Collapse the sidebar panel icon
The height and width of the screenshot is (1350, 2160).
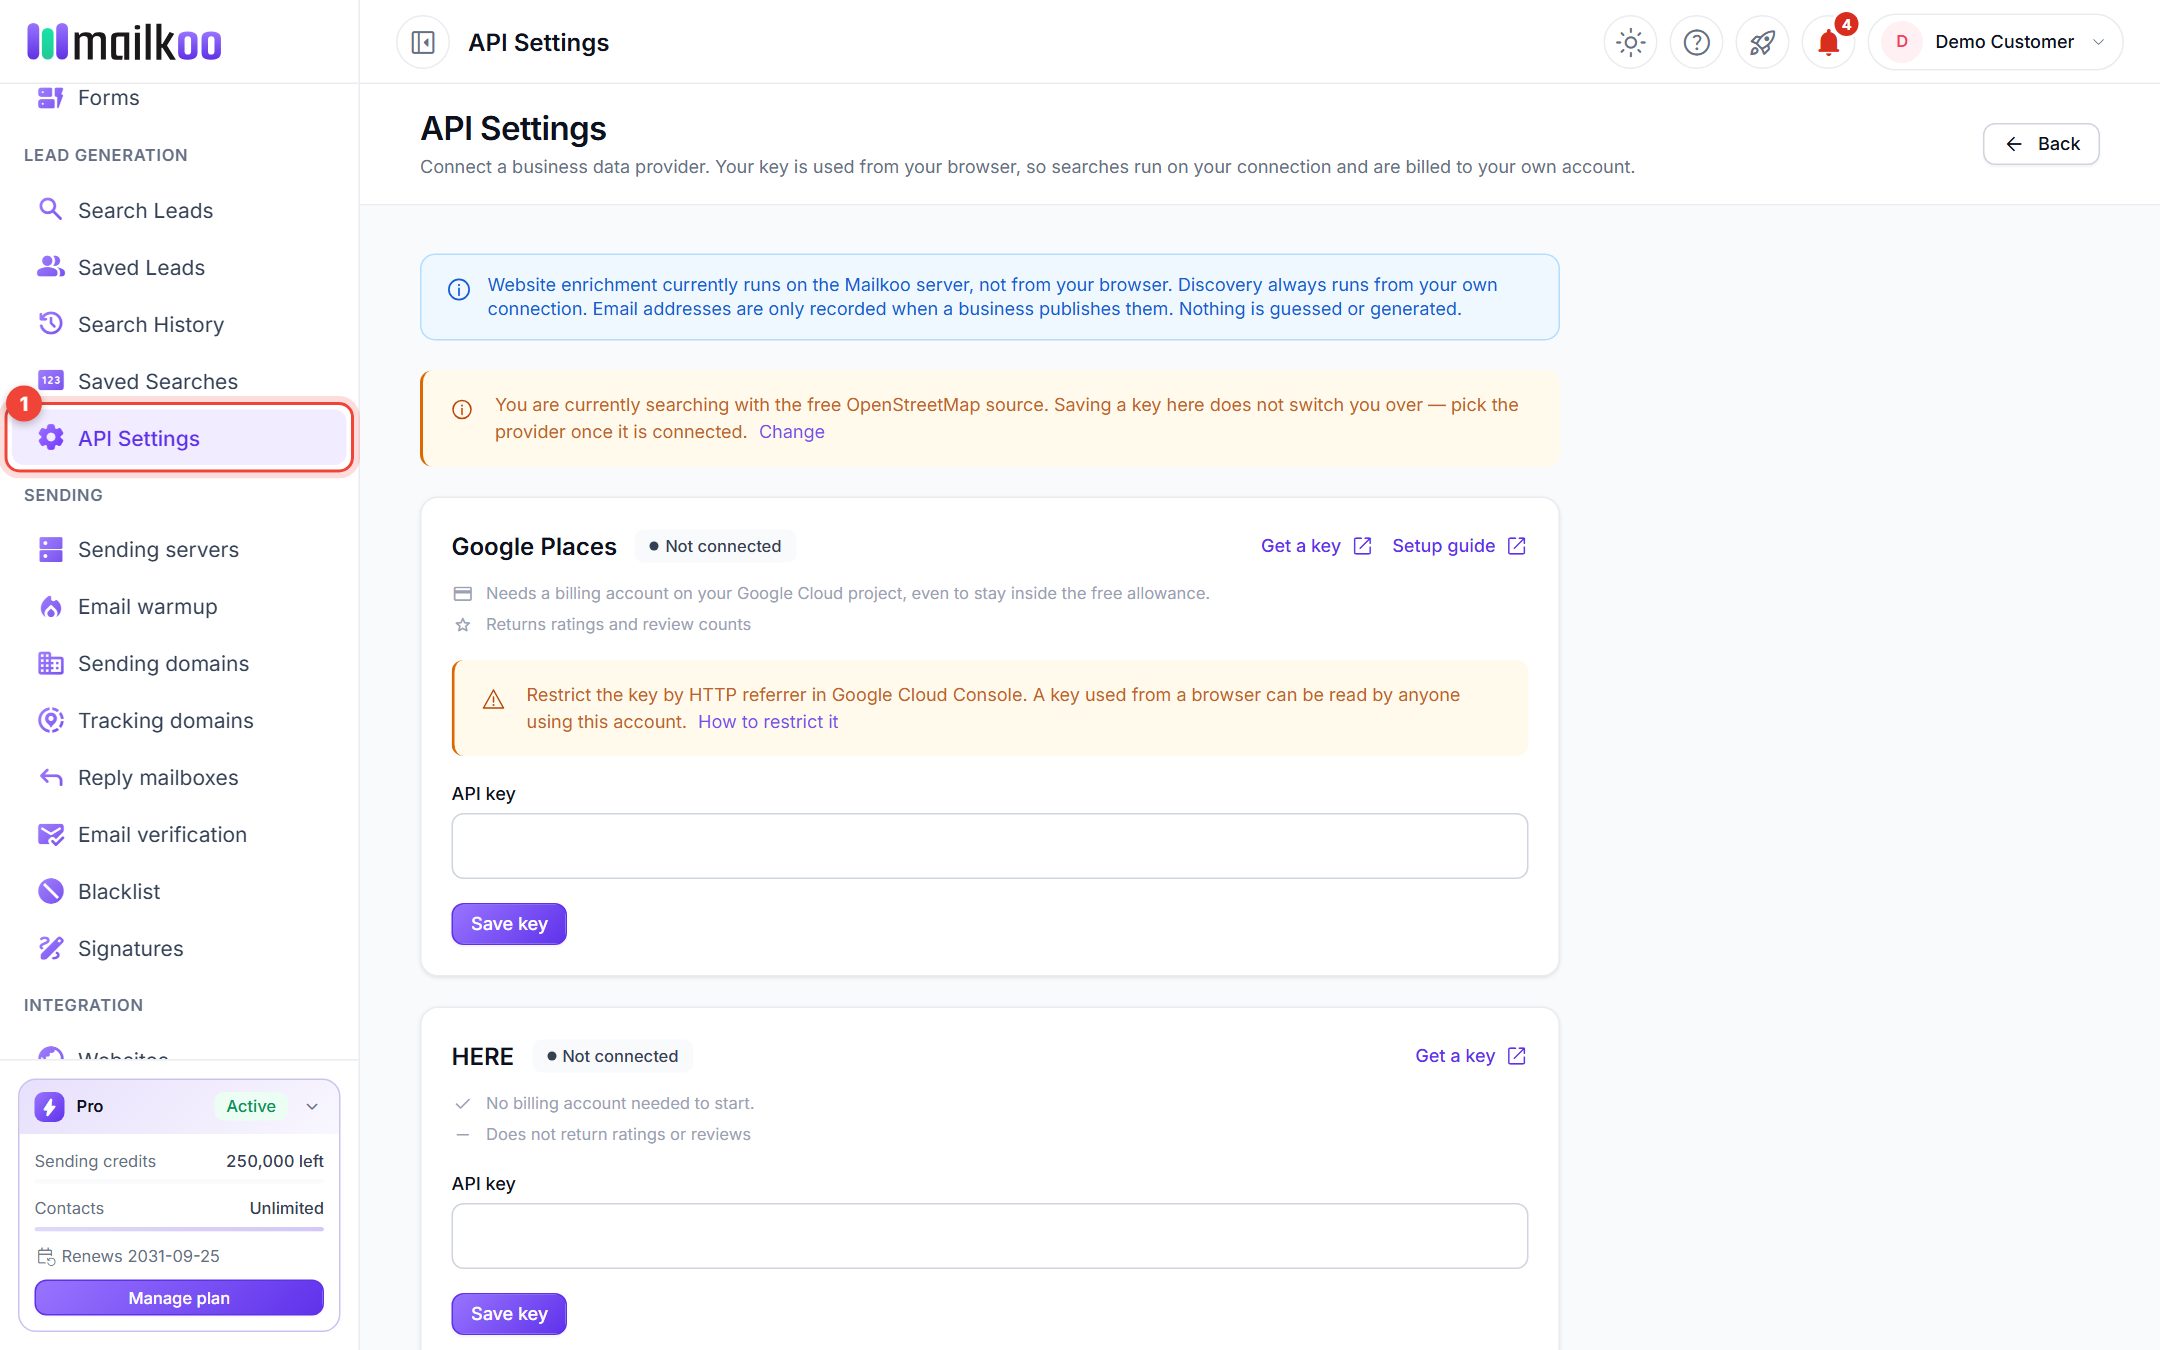[423, 42]
